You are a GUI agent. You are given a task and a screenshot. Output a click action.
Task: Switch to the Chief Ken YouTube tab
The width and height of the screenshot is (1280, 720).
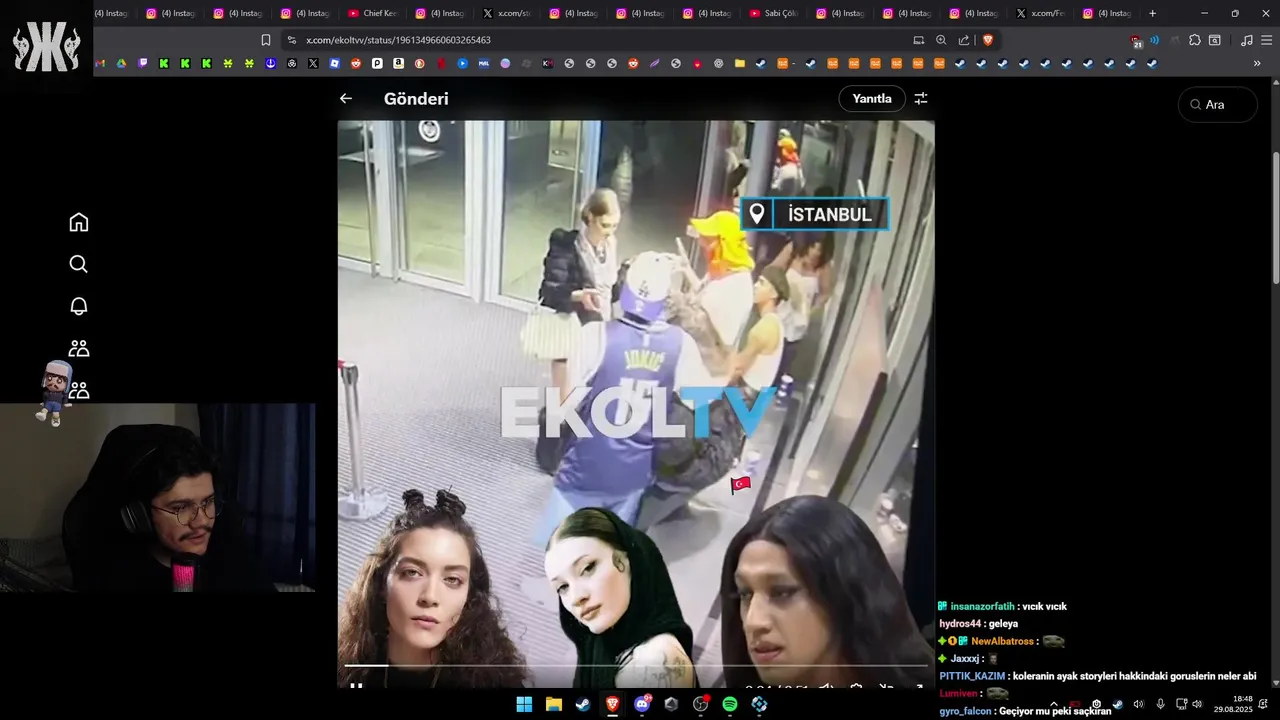(x=372, y=13)
